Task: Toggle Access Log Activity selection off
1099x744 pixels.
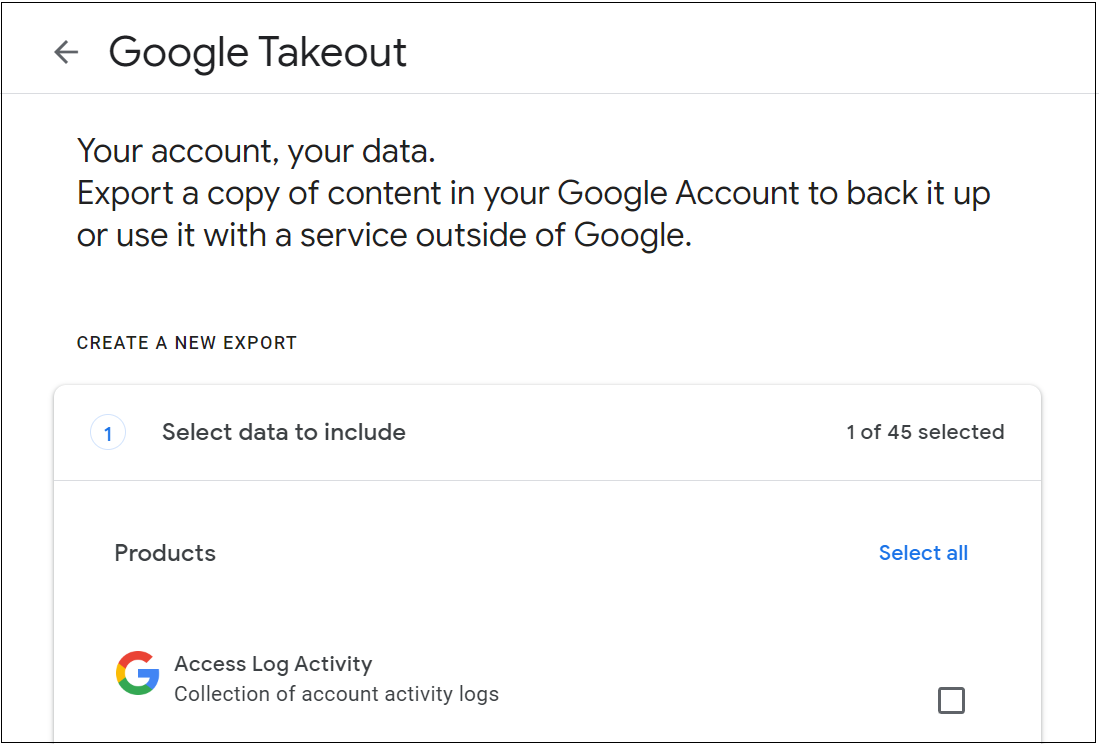Action: coord(951,700)
